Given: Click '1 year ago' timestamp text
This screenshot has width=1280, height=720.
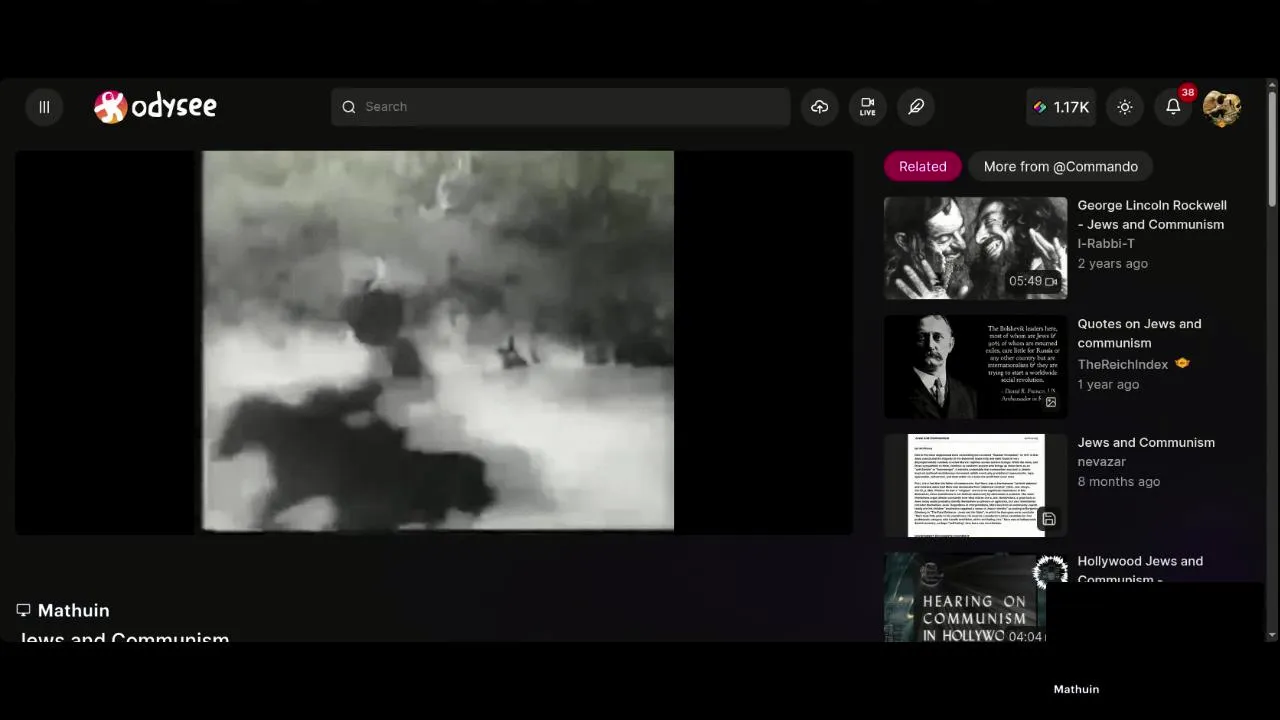Looking at the screenshot, I should click(x=1108, y=385).
